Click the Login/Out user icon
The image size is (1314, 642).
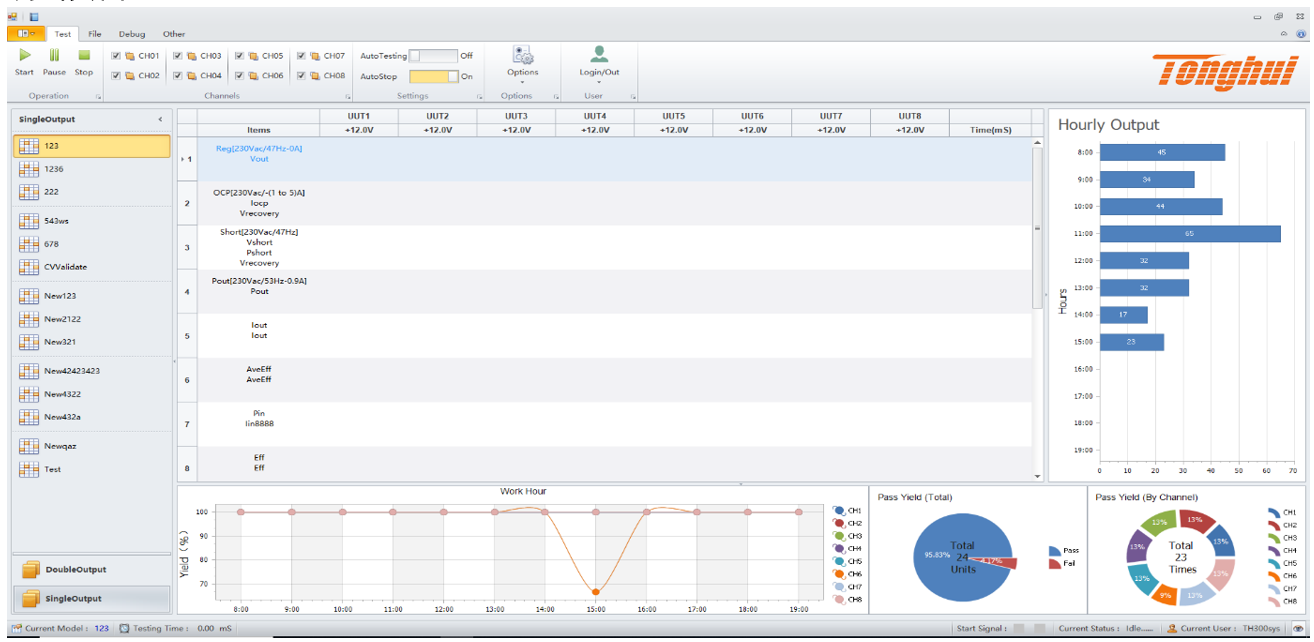pyautogui.click(x=599, y=55)
